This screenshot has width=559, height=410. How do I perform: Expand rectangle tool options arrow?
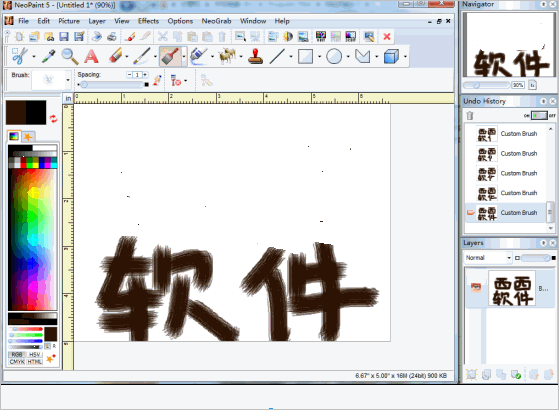point(319,56)
